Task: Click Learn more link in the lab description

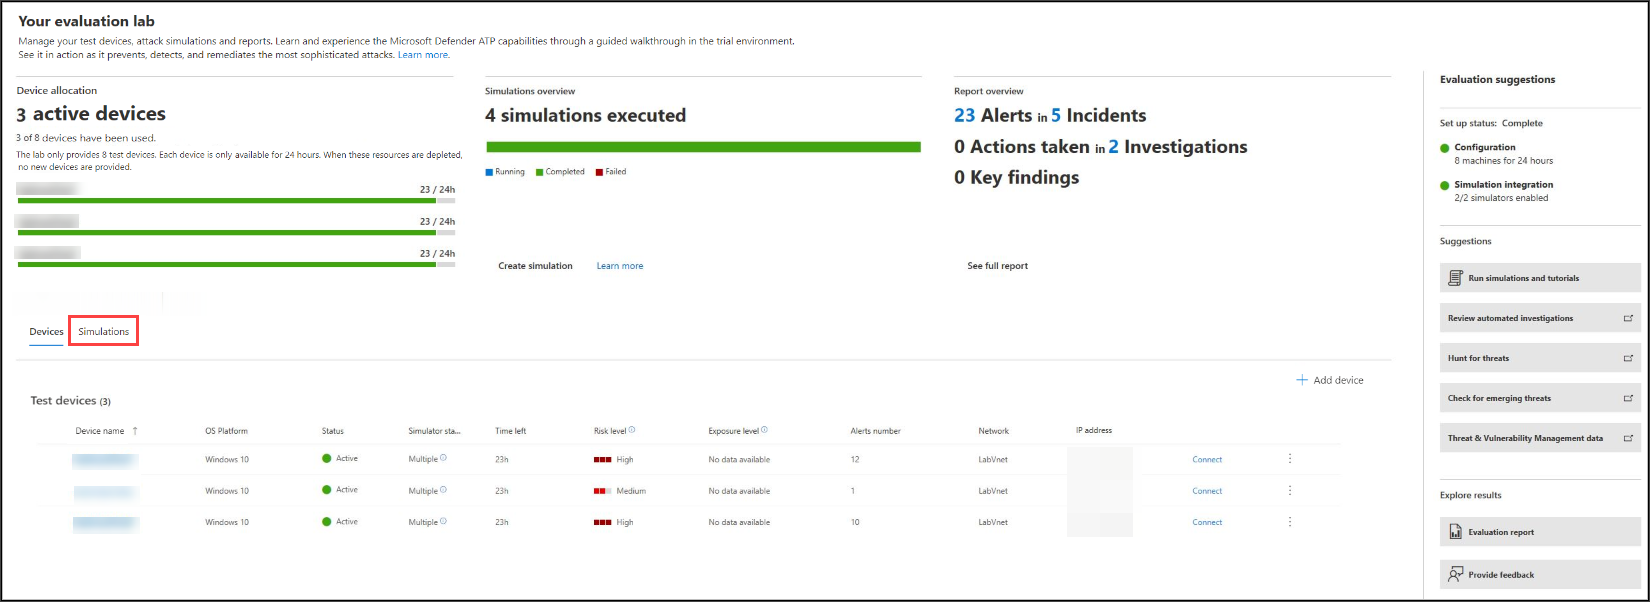Action: click(423, 55)
